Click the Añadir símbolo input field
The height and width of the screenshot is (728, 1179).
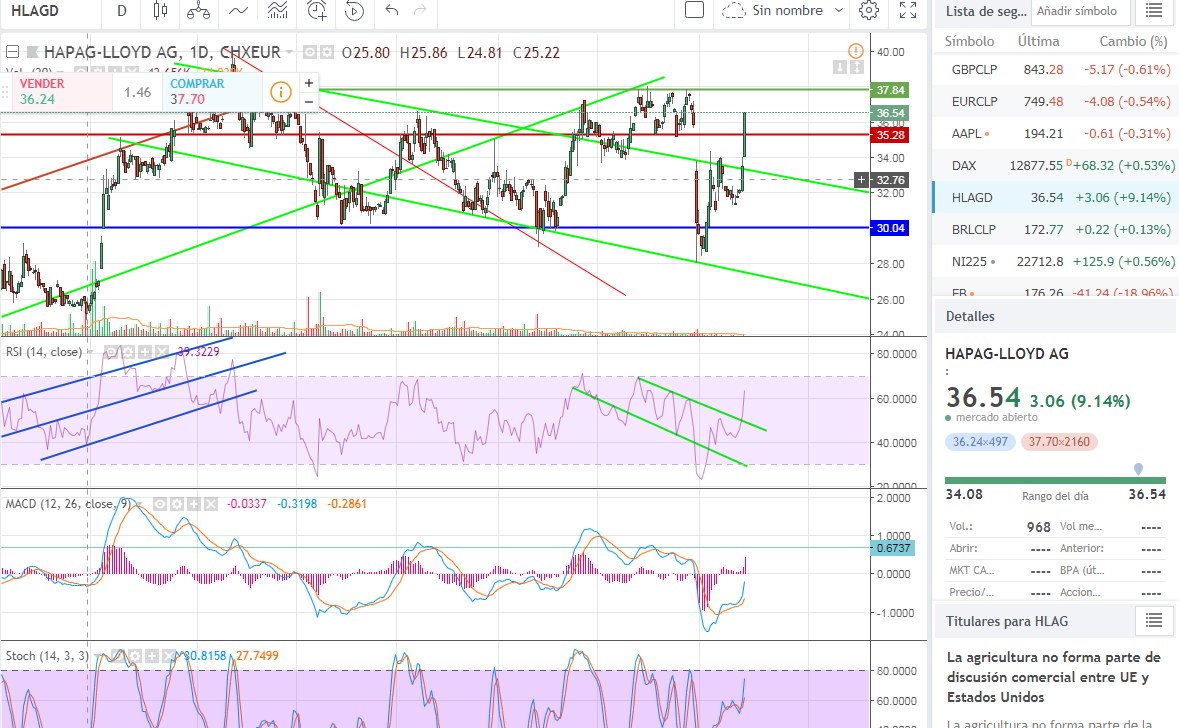coord(1079,11)
